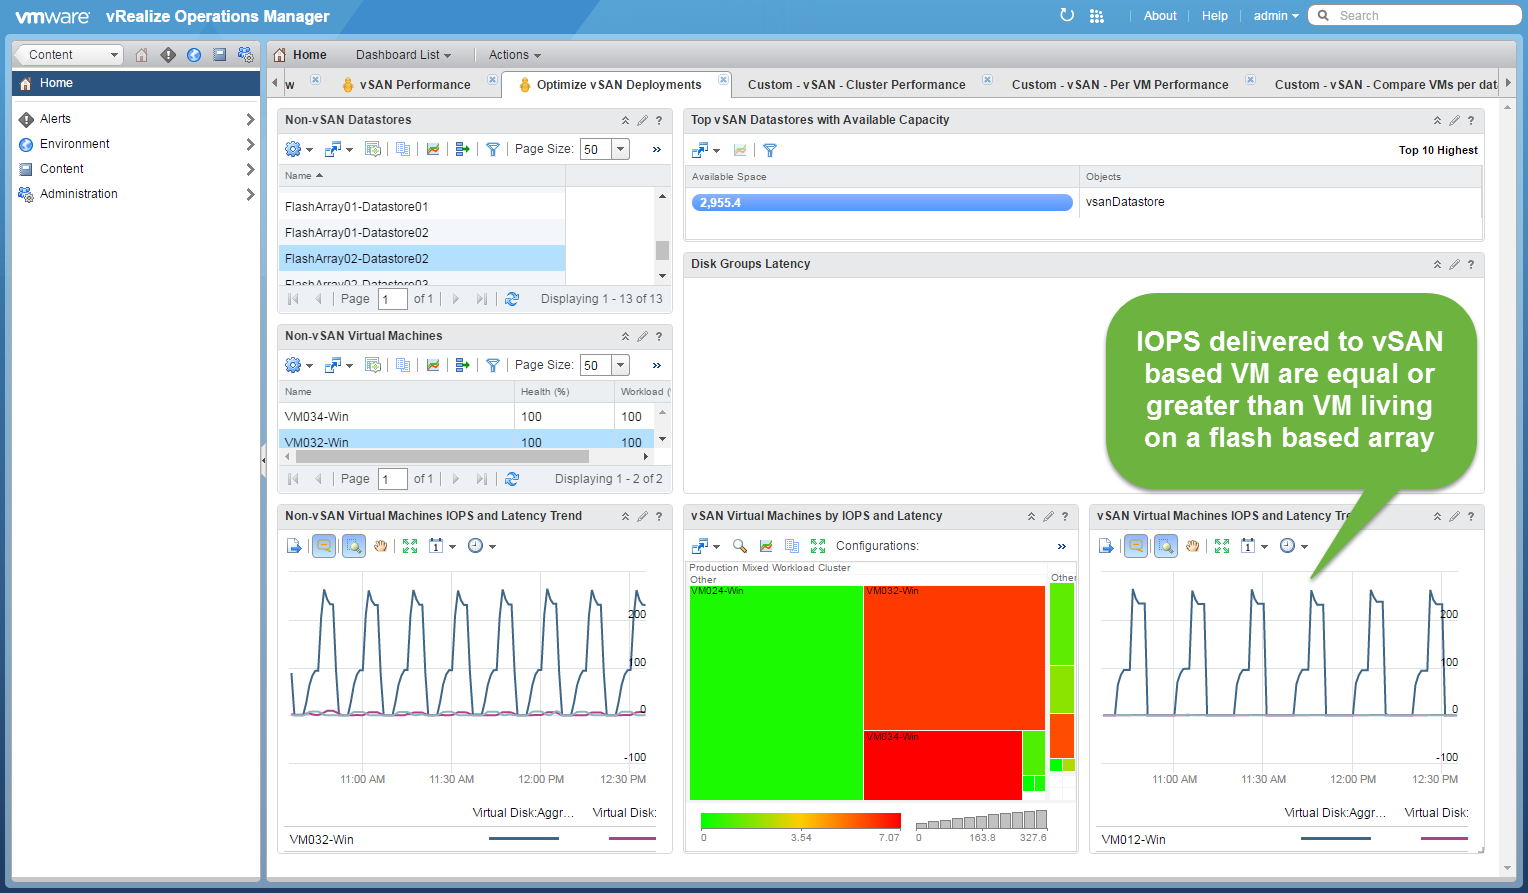Open the Actions menu
The height and width of the screenshot is (893, 1528).
click(x=515, y=55)
